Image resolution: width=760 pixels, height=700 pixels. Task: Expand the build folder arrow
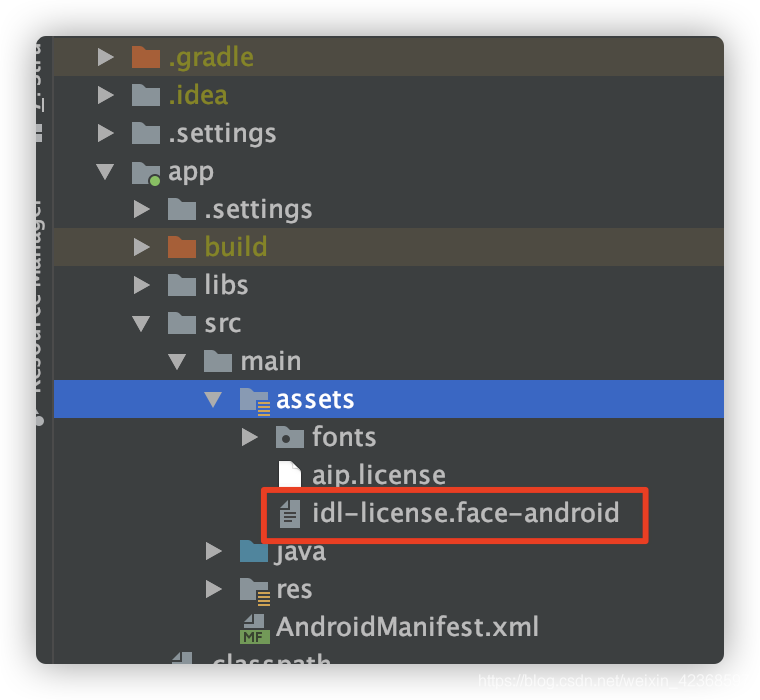tap(142, 247)
